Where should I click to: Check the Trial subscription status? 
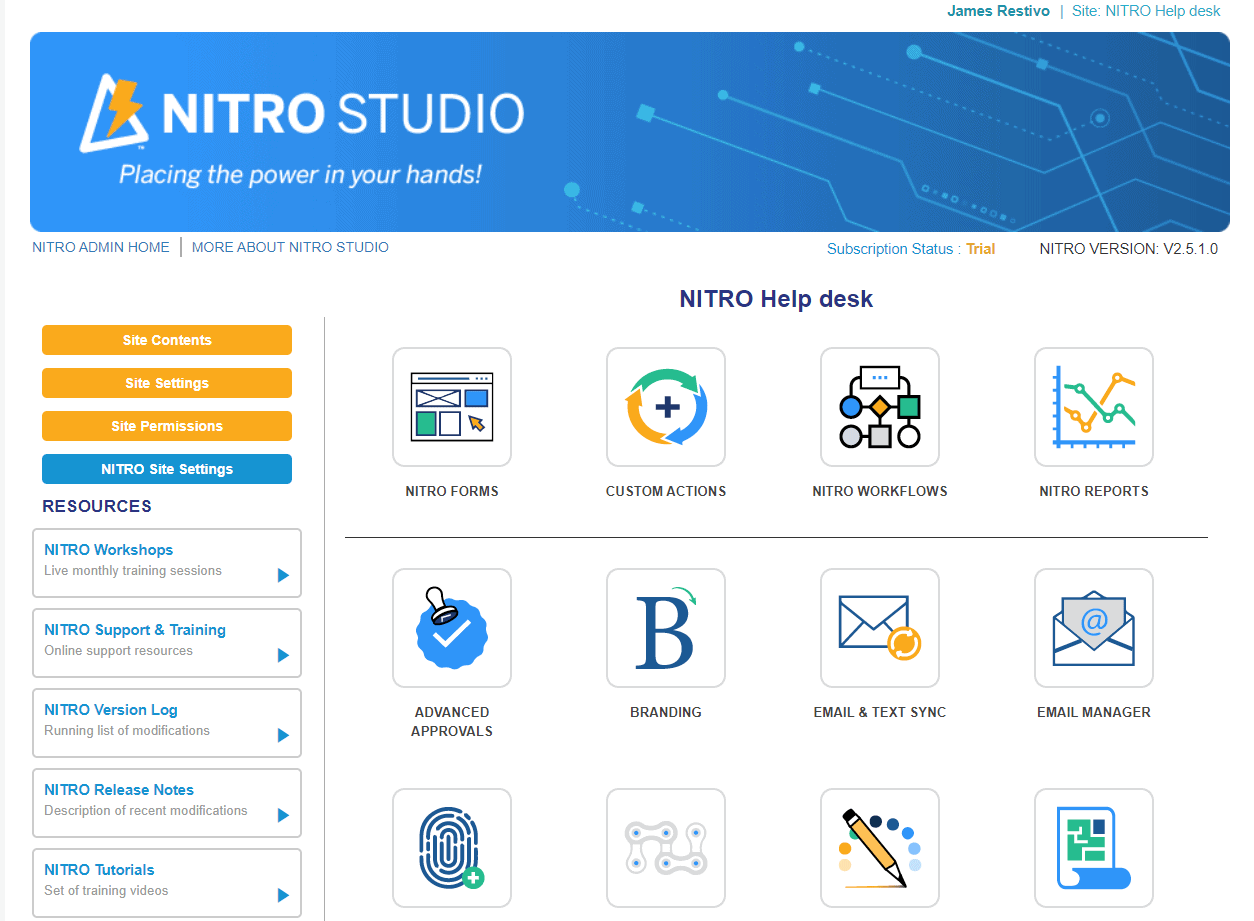[x=980, y=248]
